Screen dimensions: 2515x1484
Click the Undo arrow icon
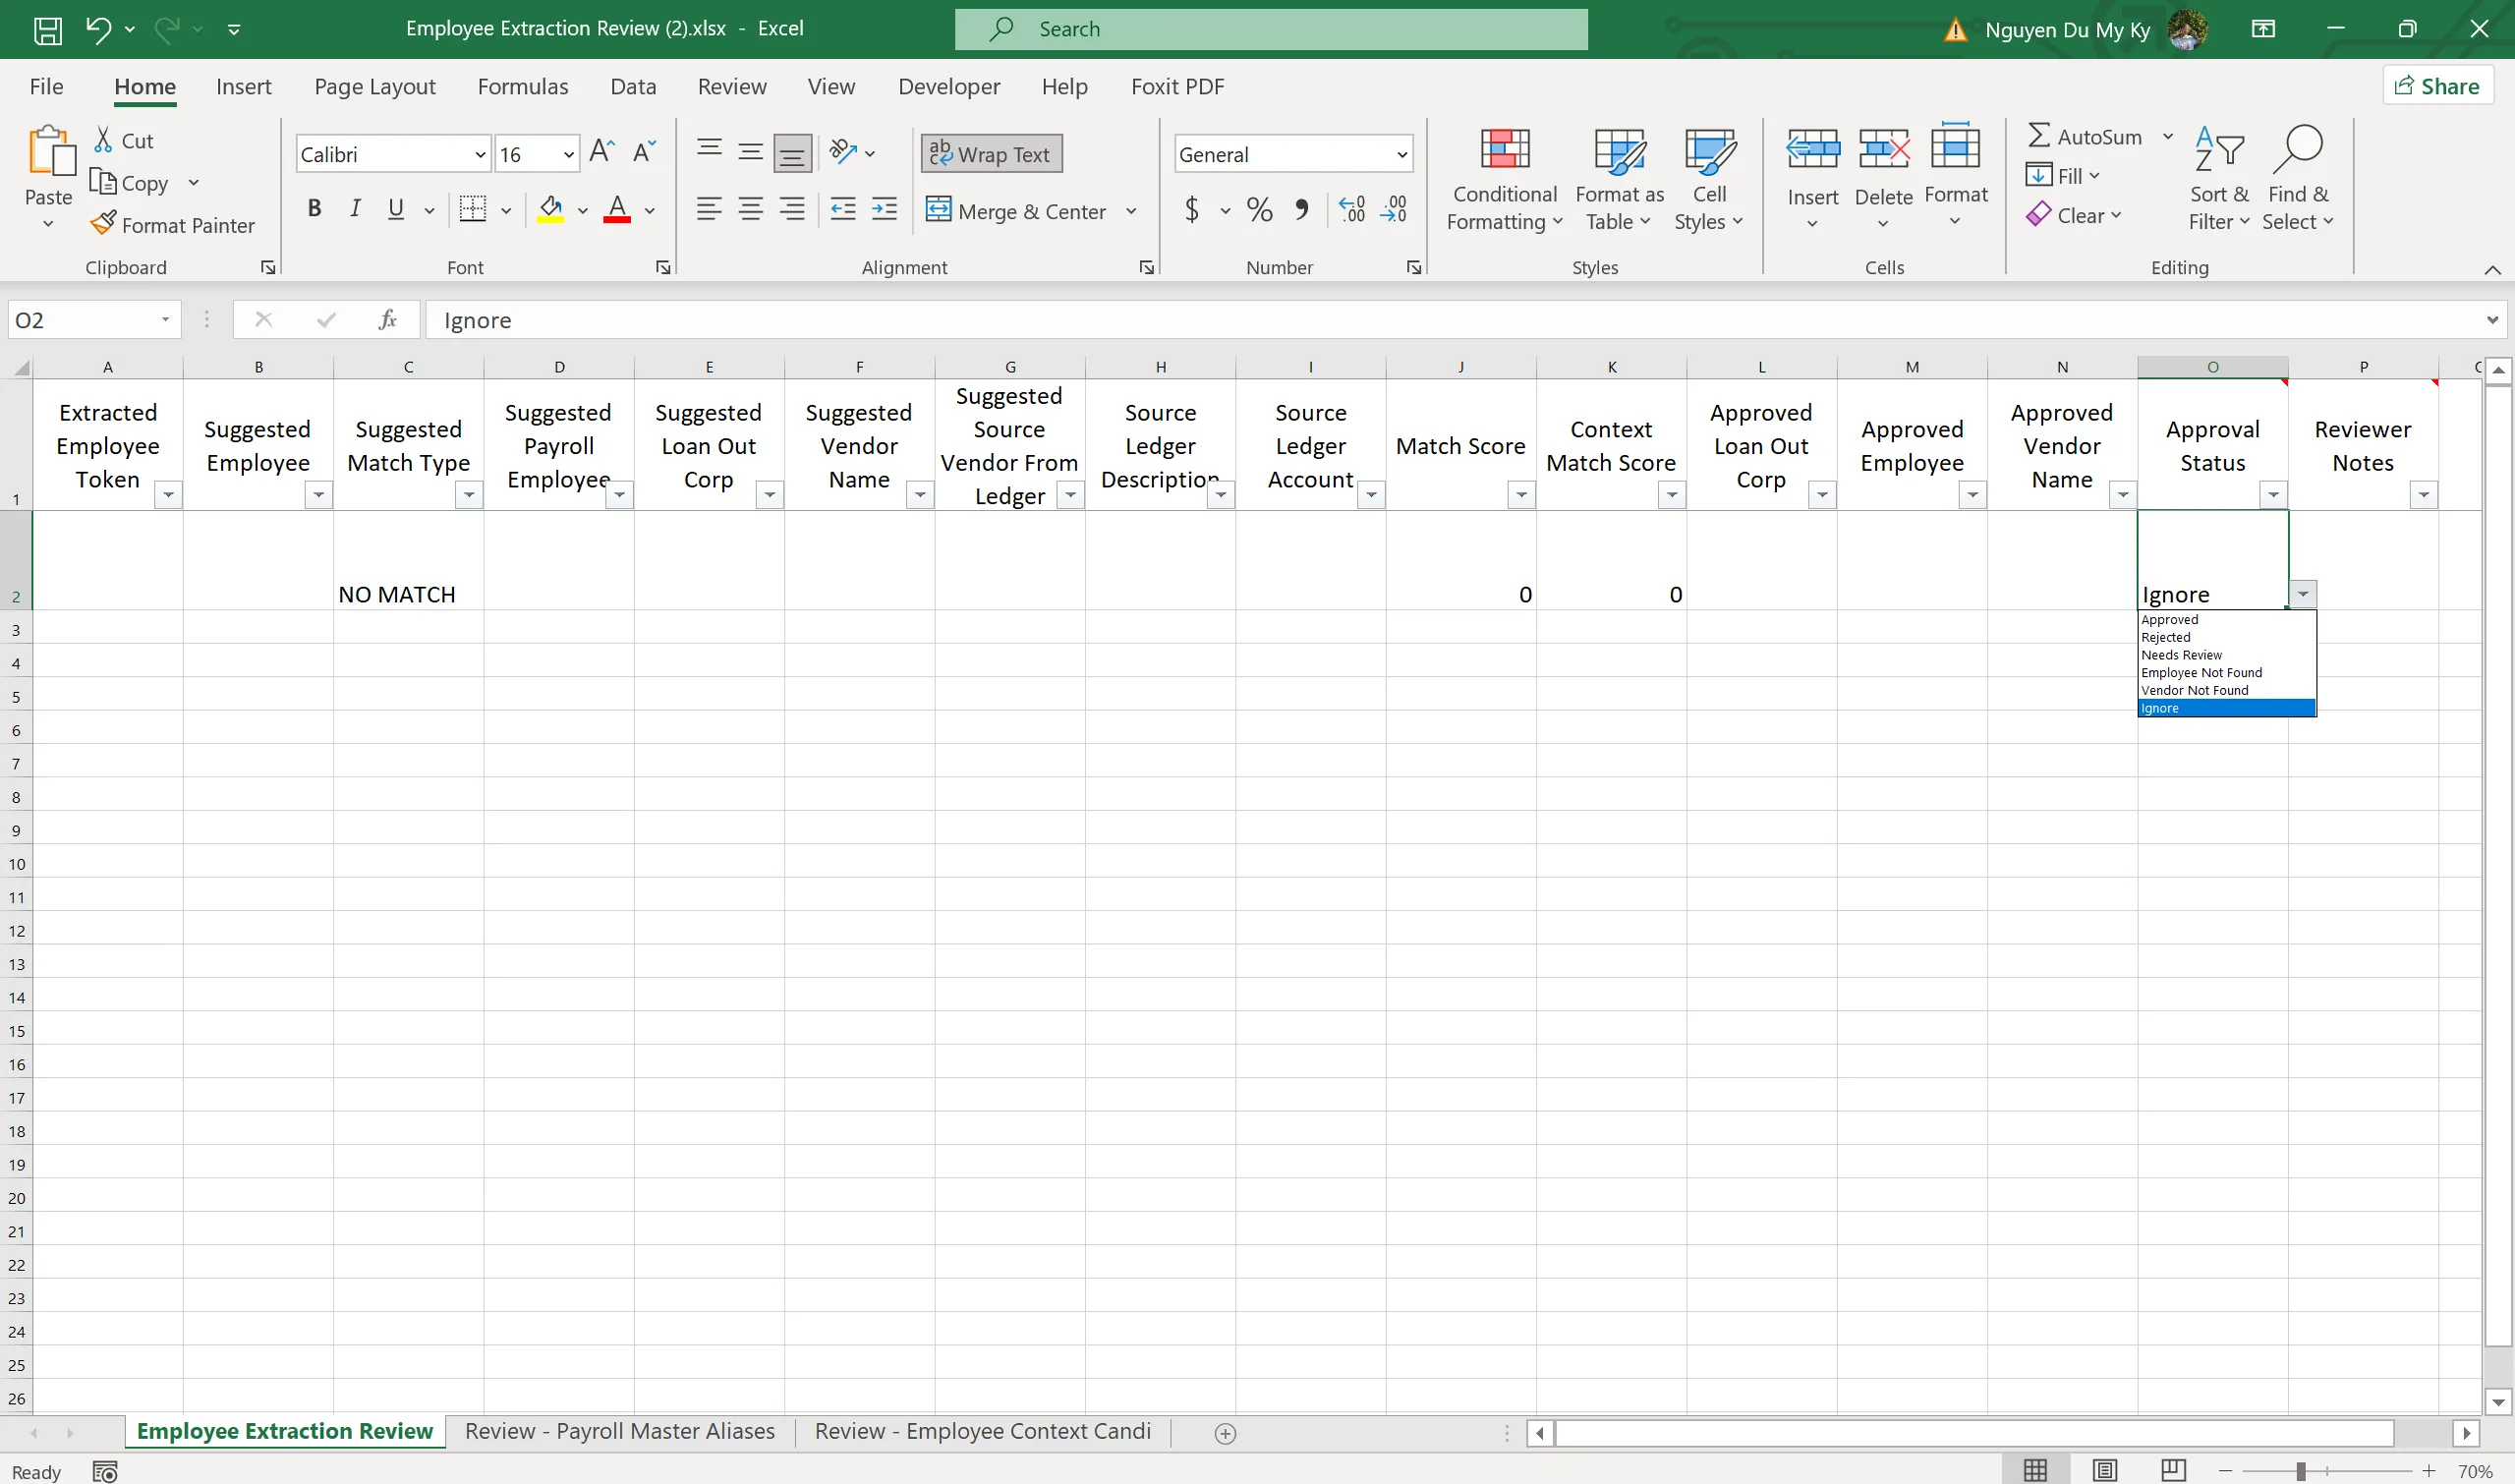[x=97, y=29]
